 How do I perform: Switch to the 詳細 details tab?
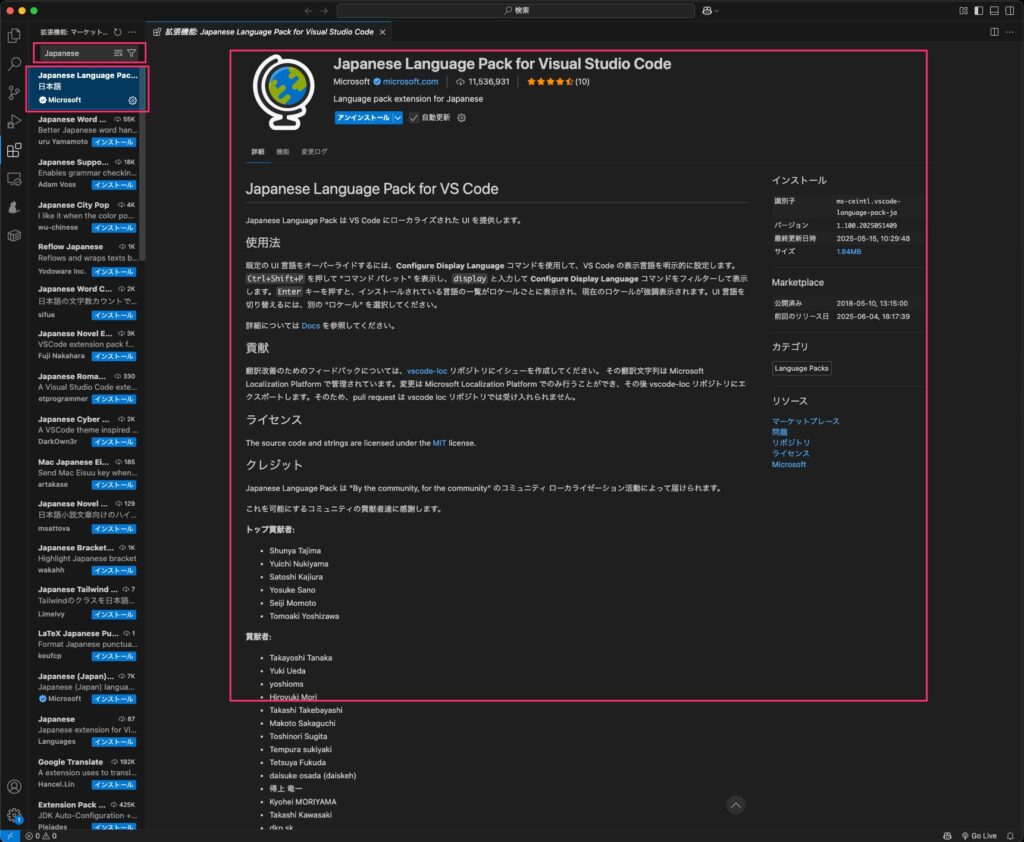(258, 152)
